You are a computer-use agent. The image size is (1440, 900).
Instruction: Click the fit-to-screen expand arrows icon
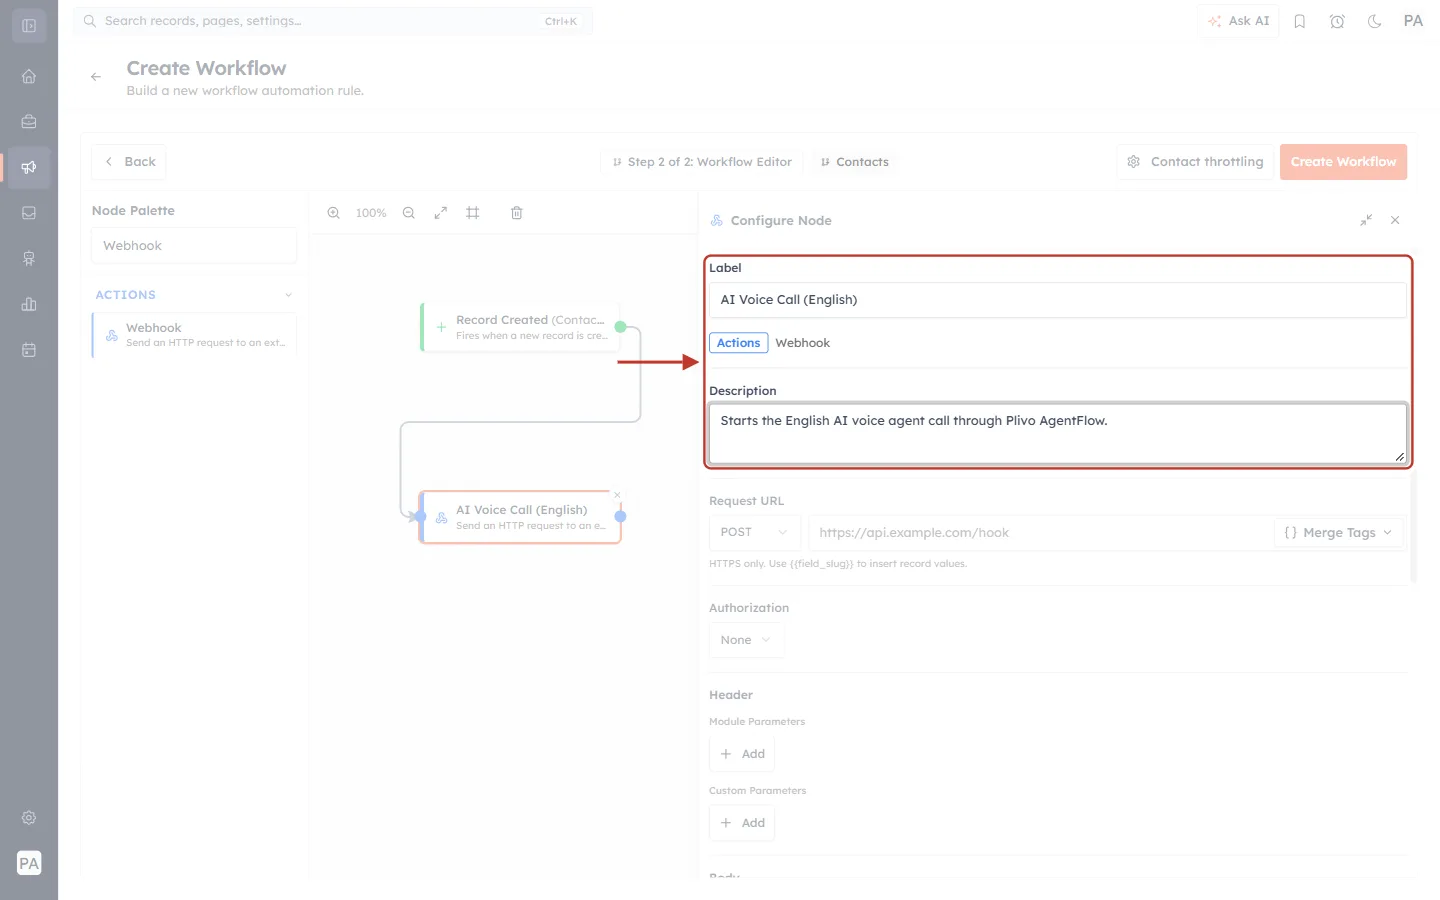pyautogui.click(x=441, y=213)
